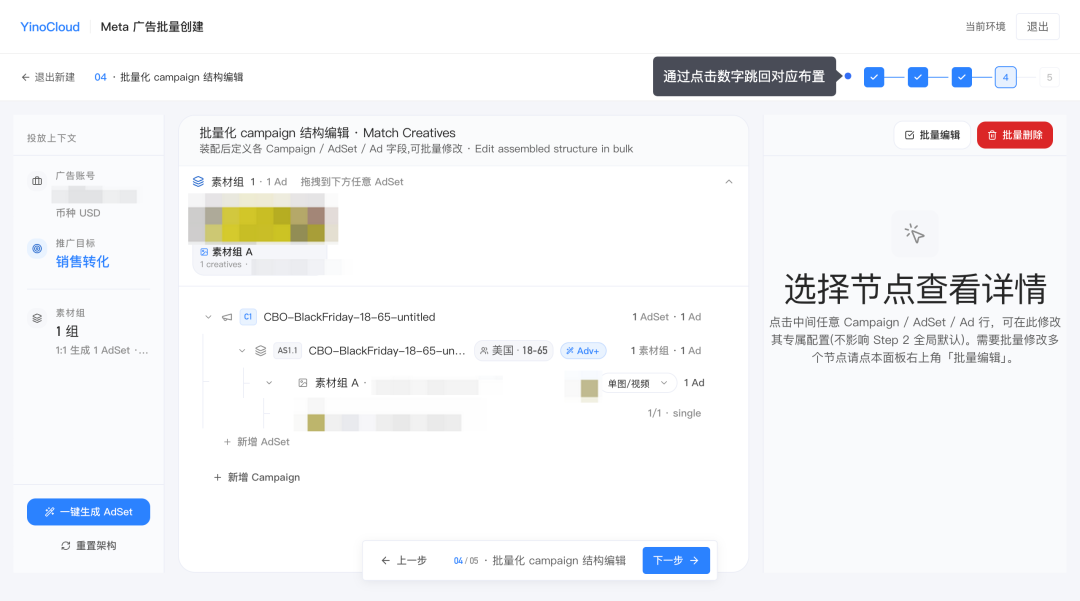This screenshot has width=1080, height=601.
Task: Click image icon in 素材组 A tree row
Action: pyautogui.click(x=302, y=383)
